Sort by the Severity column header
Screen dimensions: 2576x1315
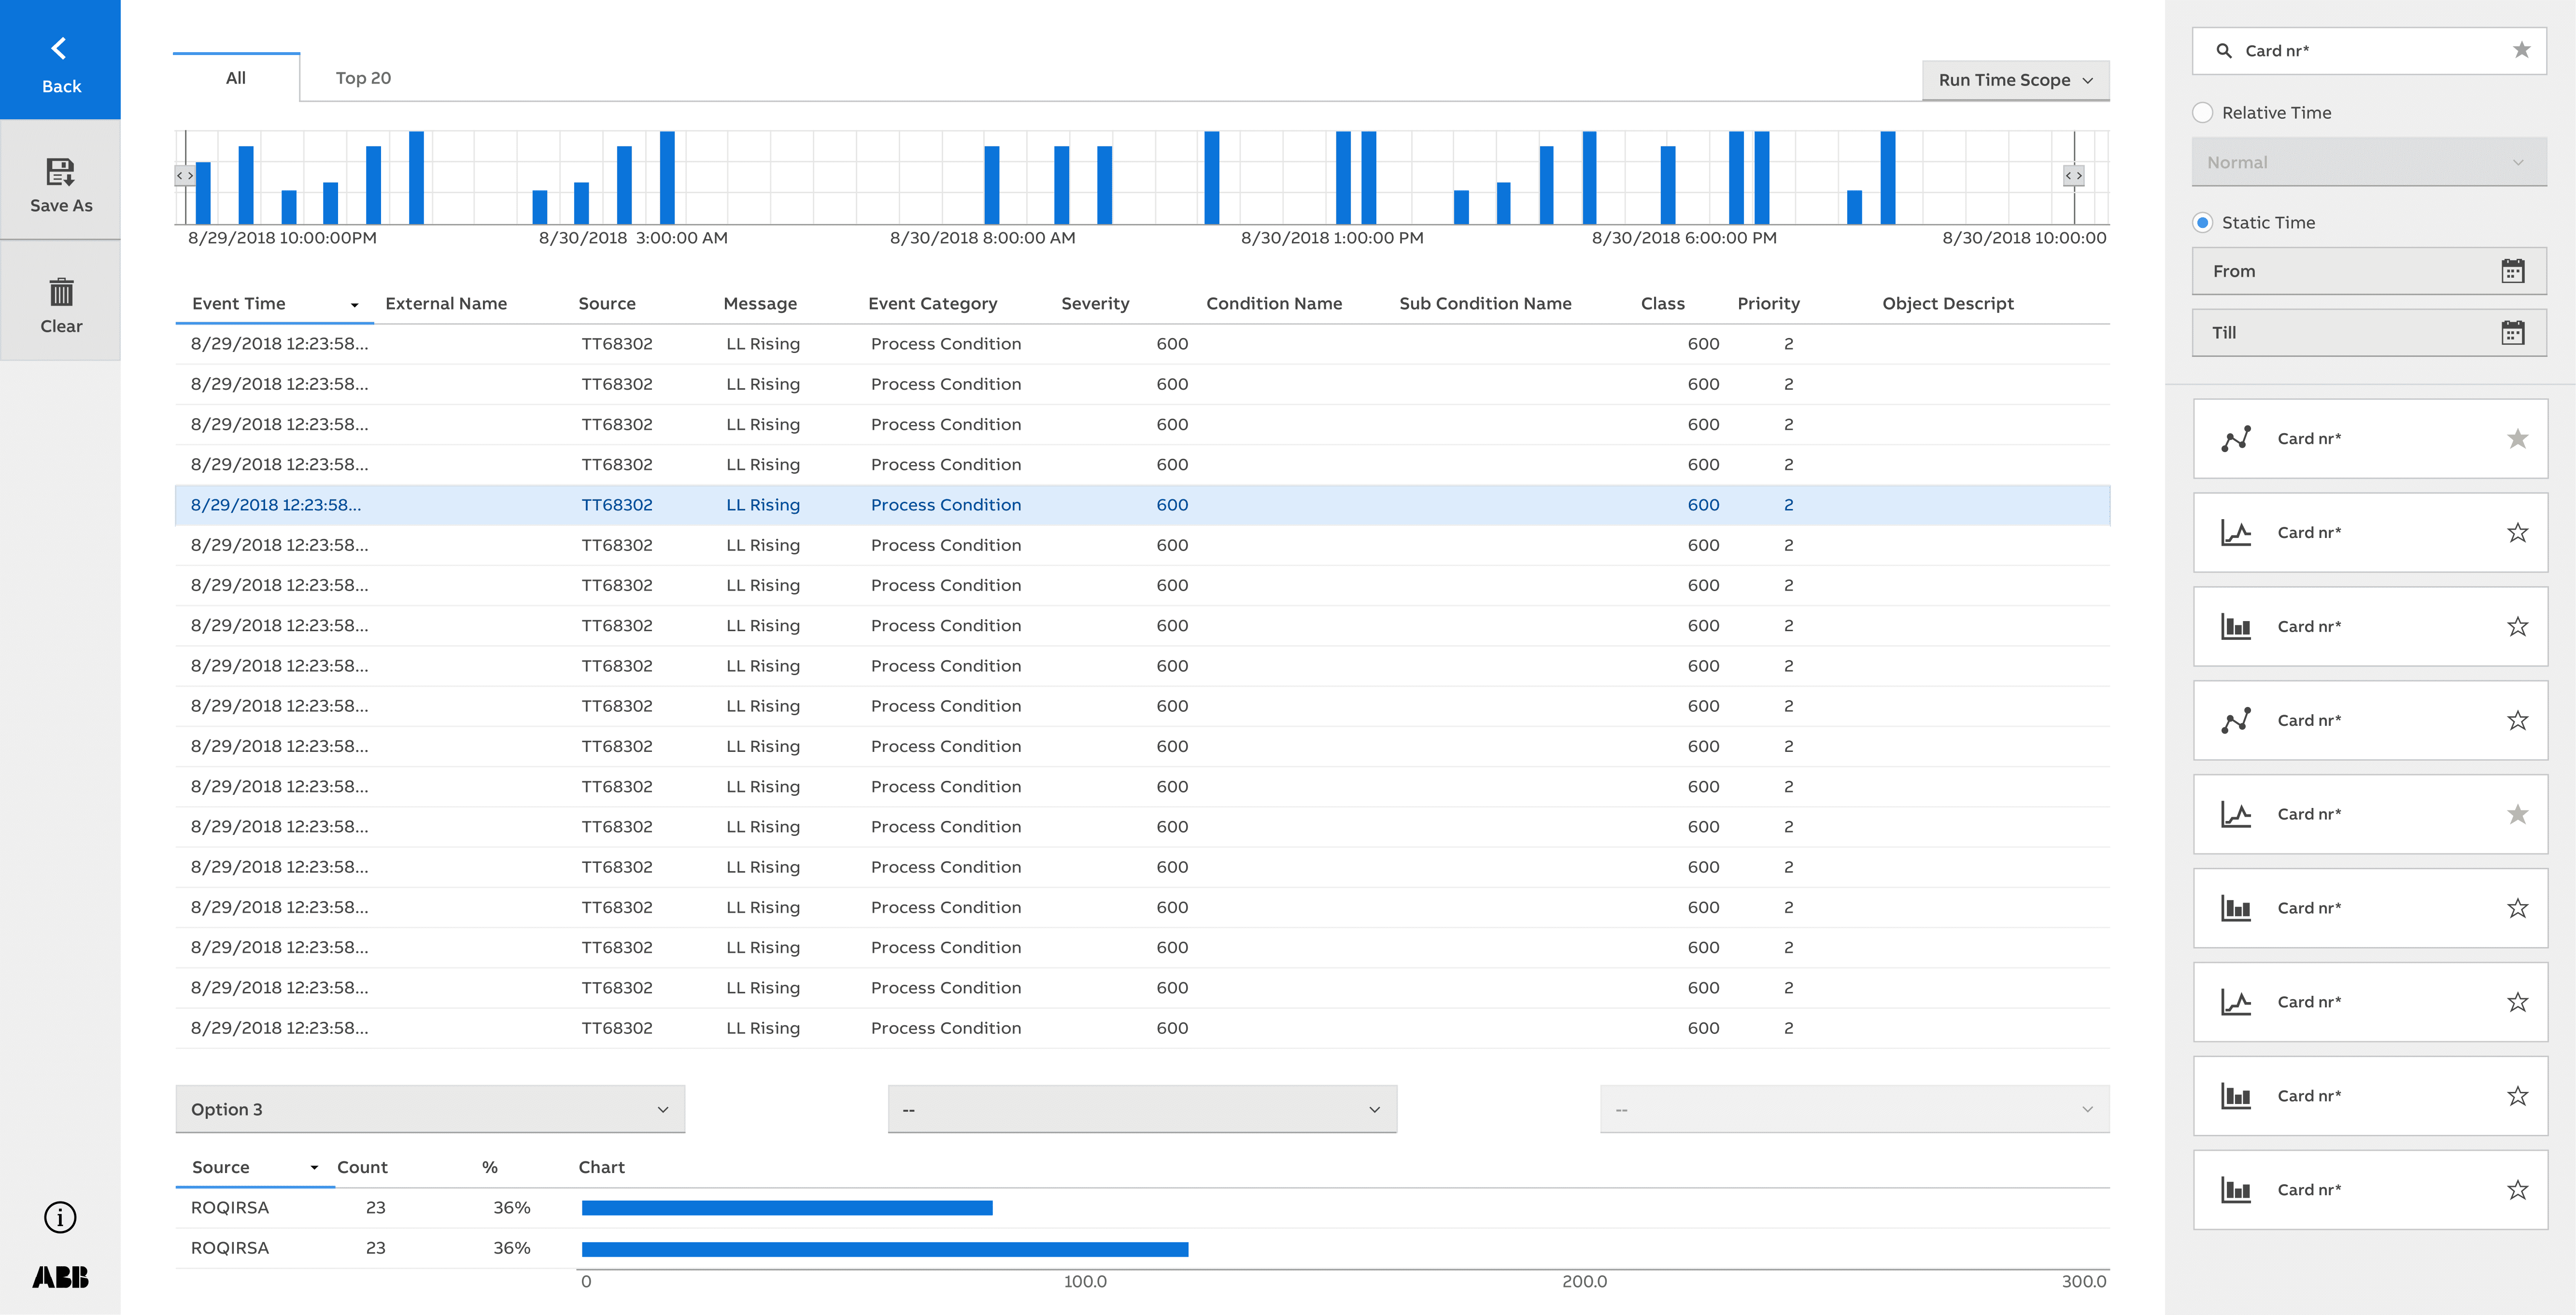click(1095, 303)
